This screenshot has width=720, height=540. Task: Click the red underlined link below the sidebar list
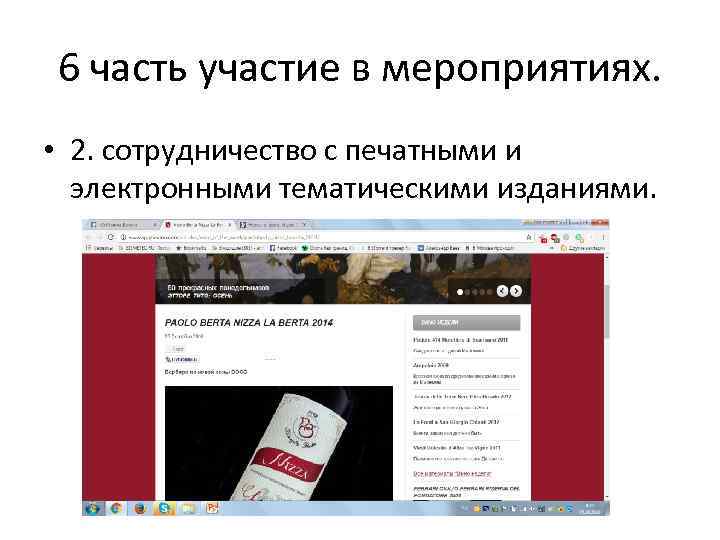click(x=452, y=473)
